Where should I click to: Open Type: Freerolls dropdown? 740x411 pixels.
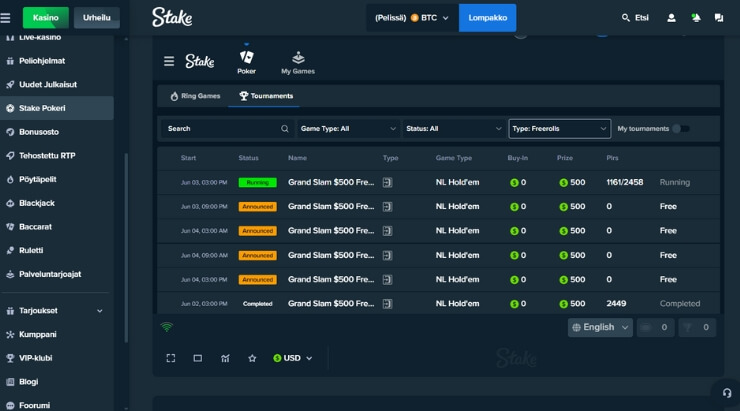pyautogui.click(x=559, y=128)
